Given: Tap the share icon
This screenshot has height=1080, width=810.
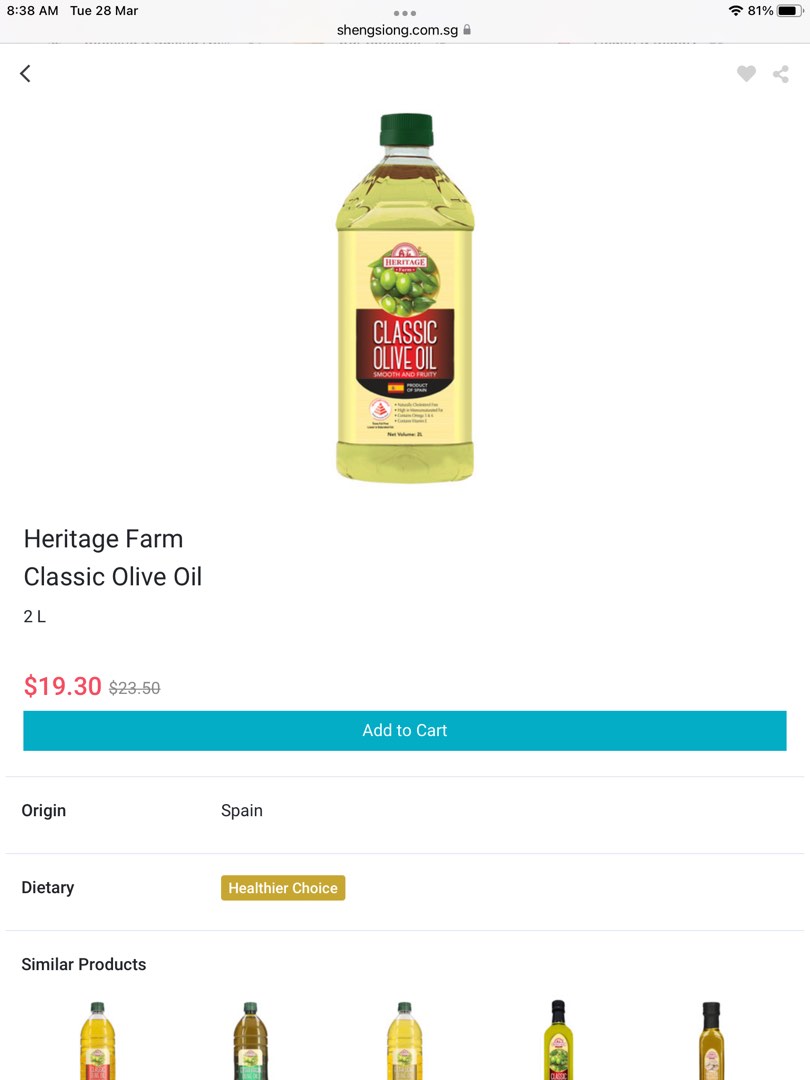Looking at the screenshot, I should click(x=781, y=73).
